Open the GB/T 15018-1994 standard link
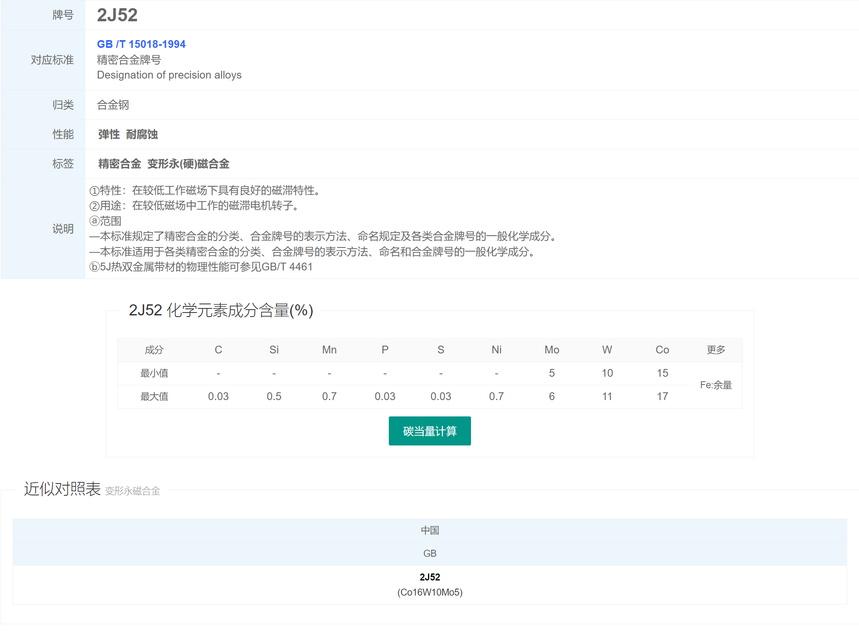 [x=141, y=44]
